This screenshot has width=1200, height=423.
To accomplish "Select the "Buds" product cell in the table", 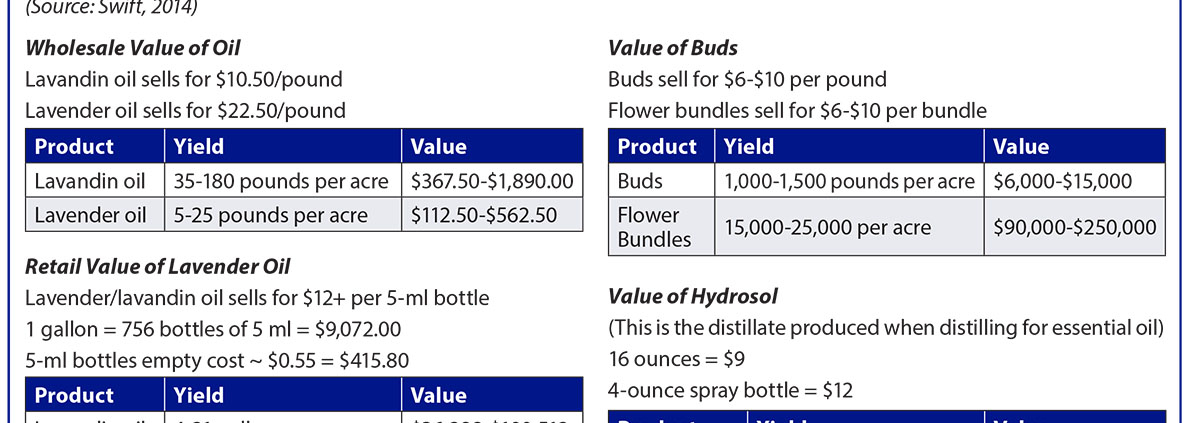I will (x=641, y=182).
